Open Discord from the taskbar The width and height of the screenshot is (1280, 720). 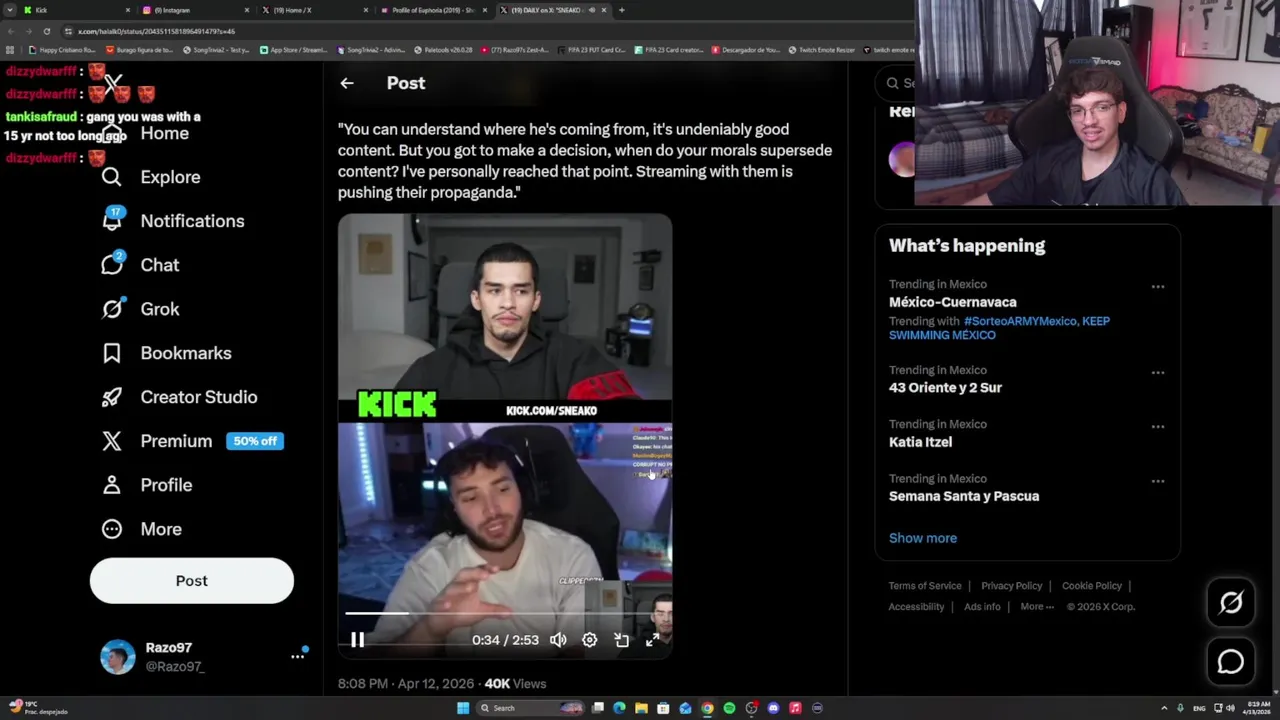[x=773, y=708]
